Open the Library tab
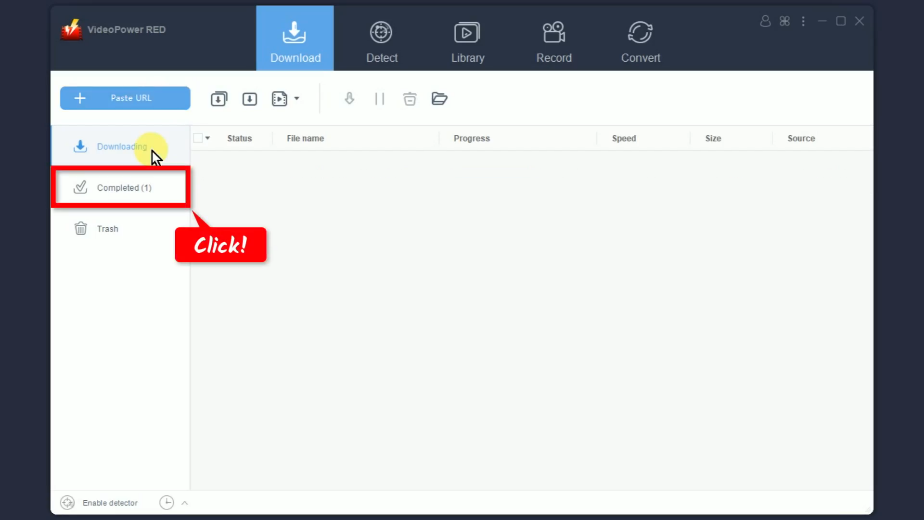The image size is (924, 520). (467, 42)
